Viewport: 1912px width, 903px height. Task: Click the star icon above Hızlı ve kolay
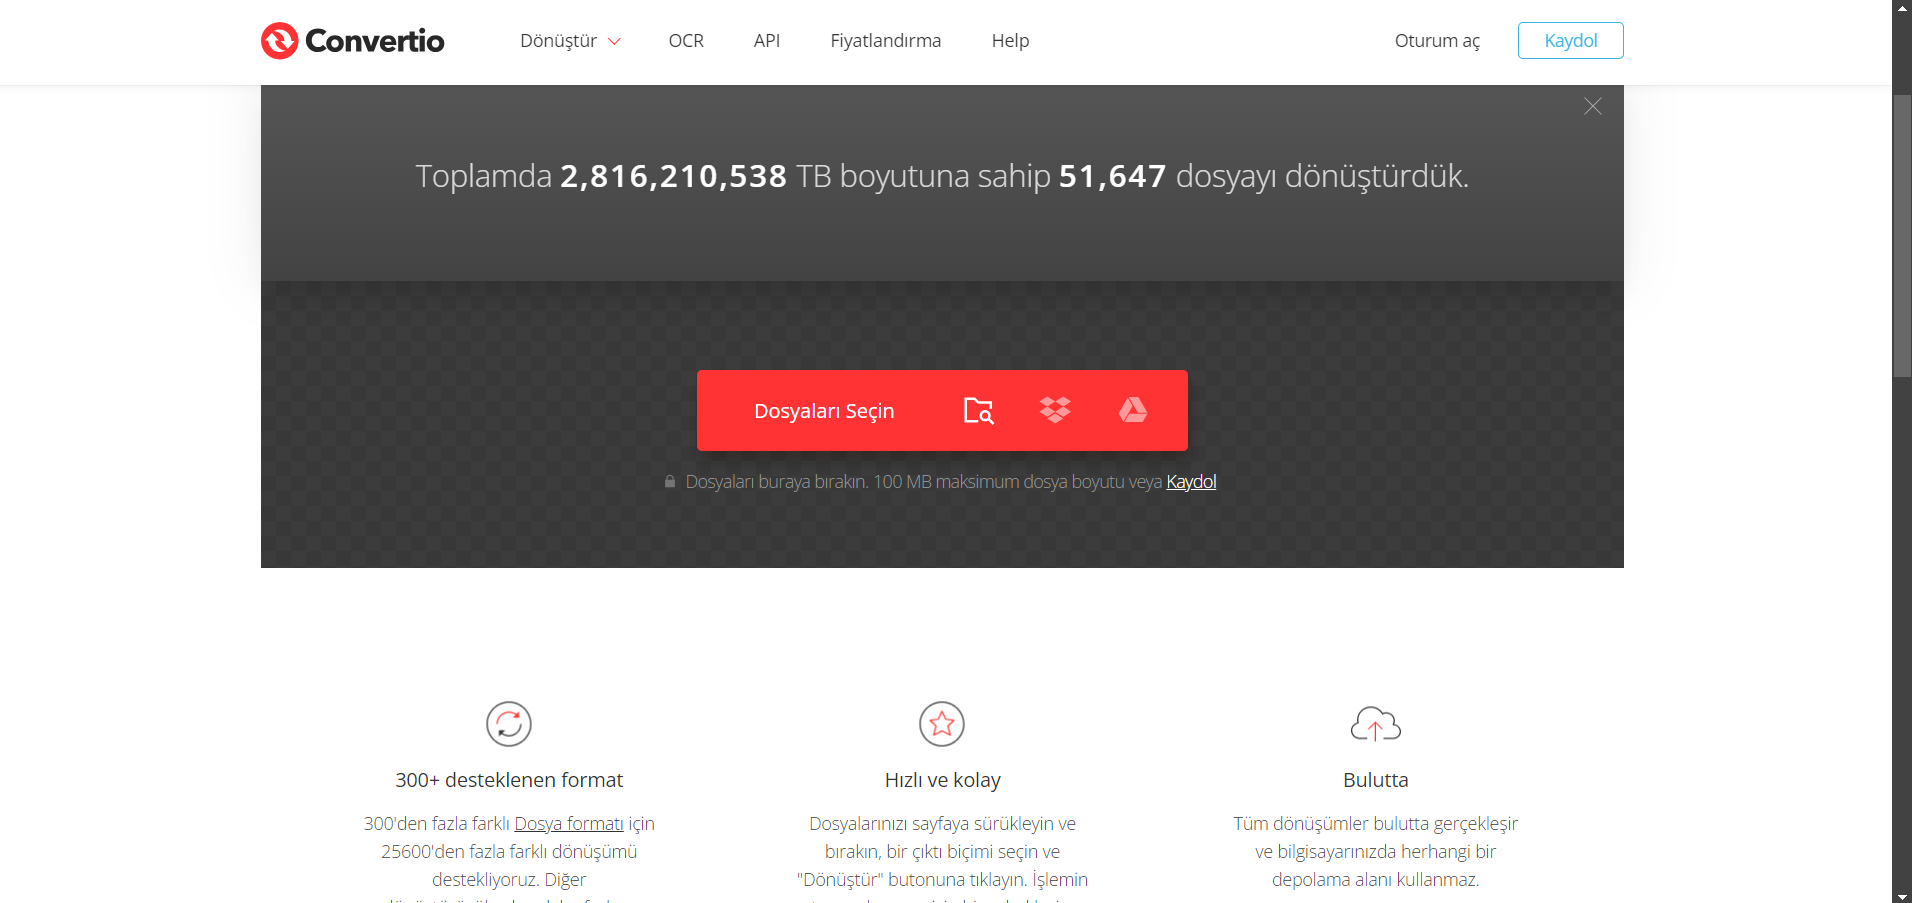pyautogui.click(x=942, y=724)
